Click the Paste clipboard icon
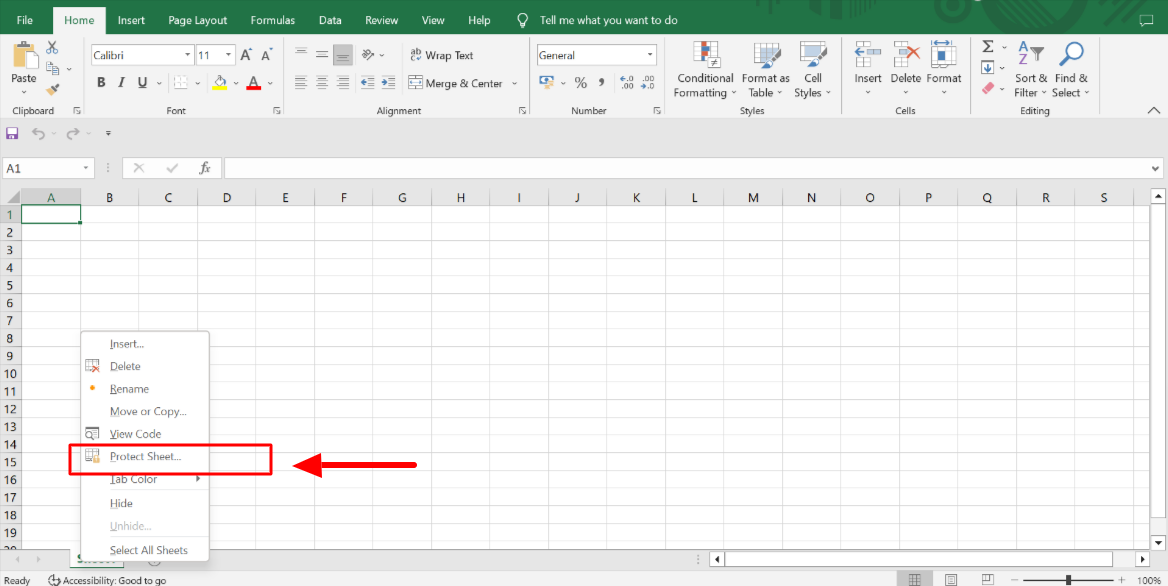This screenshot has width=1168, height=586. point(25,56)
